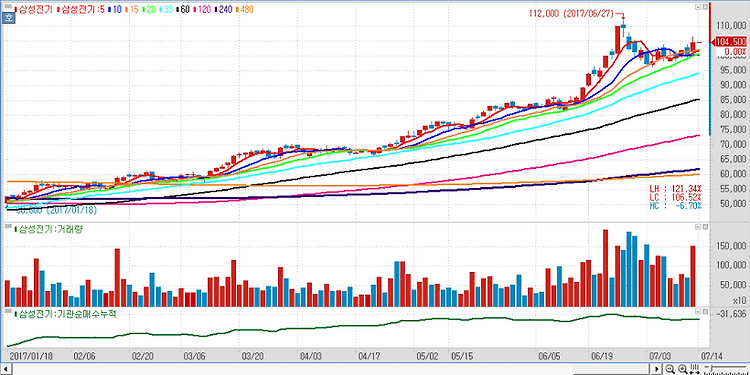
Task: Click the zoom out magnifier icon
Action: tap(670, 369)
